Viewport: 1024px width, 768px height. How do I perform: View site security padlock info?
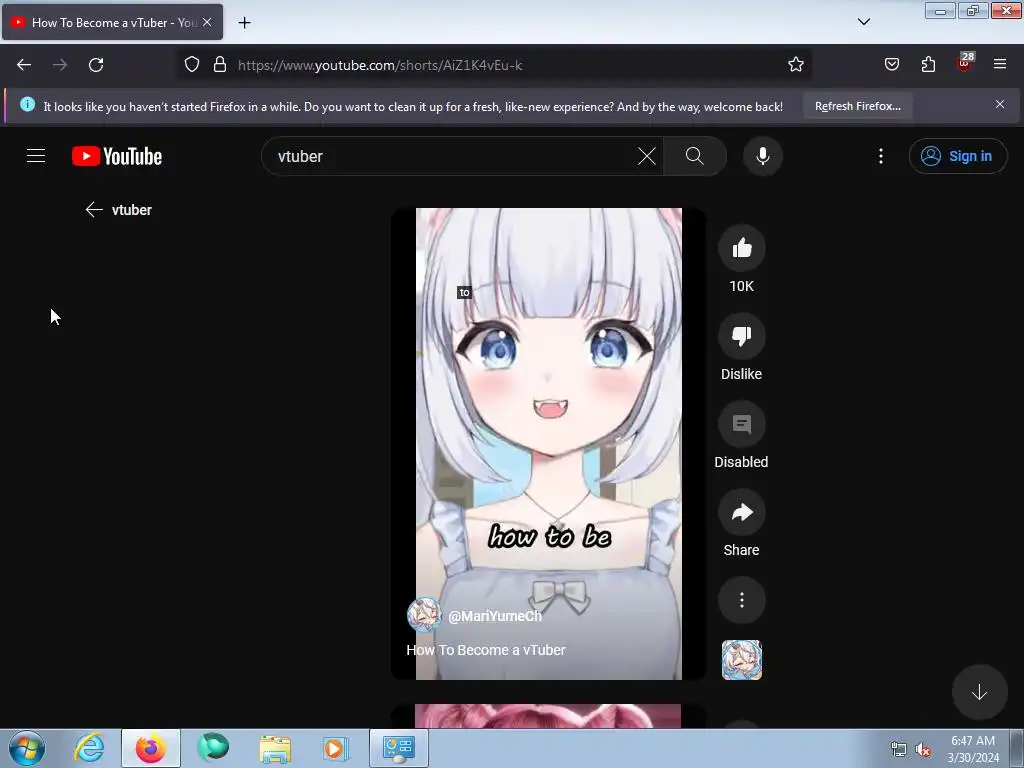(220, 65)
